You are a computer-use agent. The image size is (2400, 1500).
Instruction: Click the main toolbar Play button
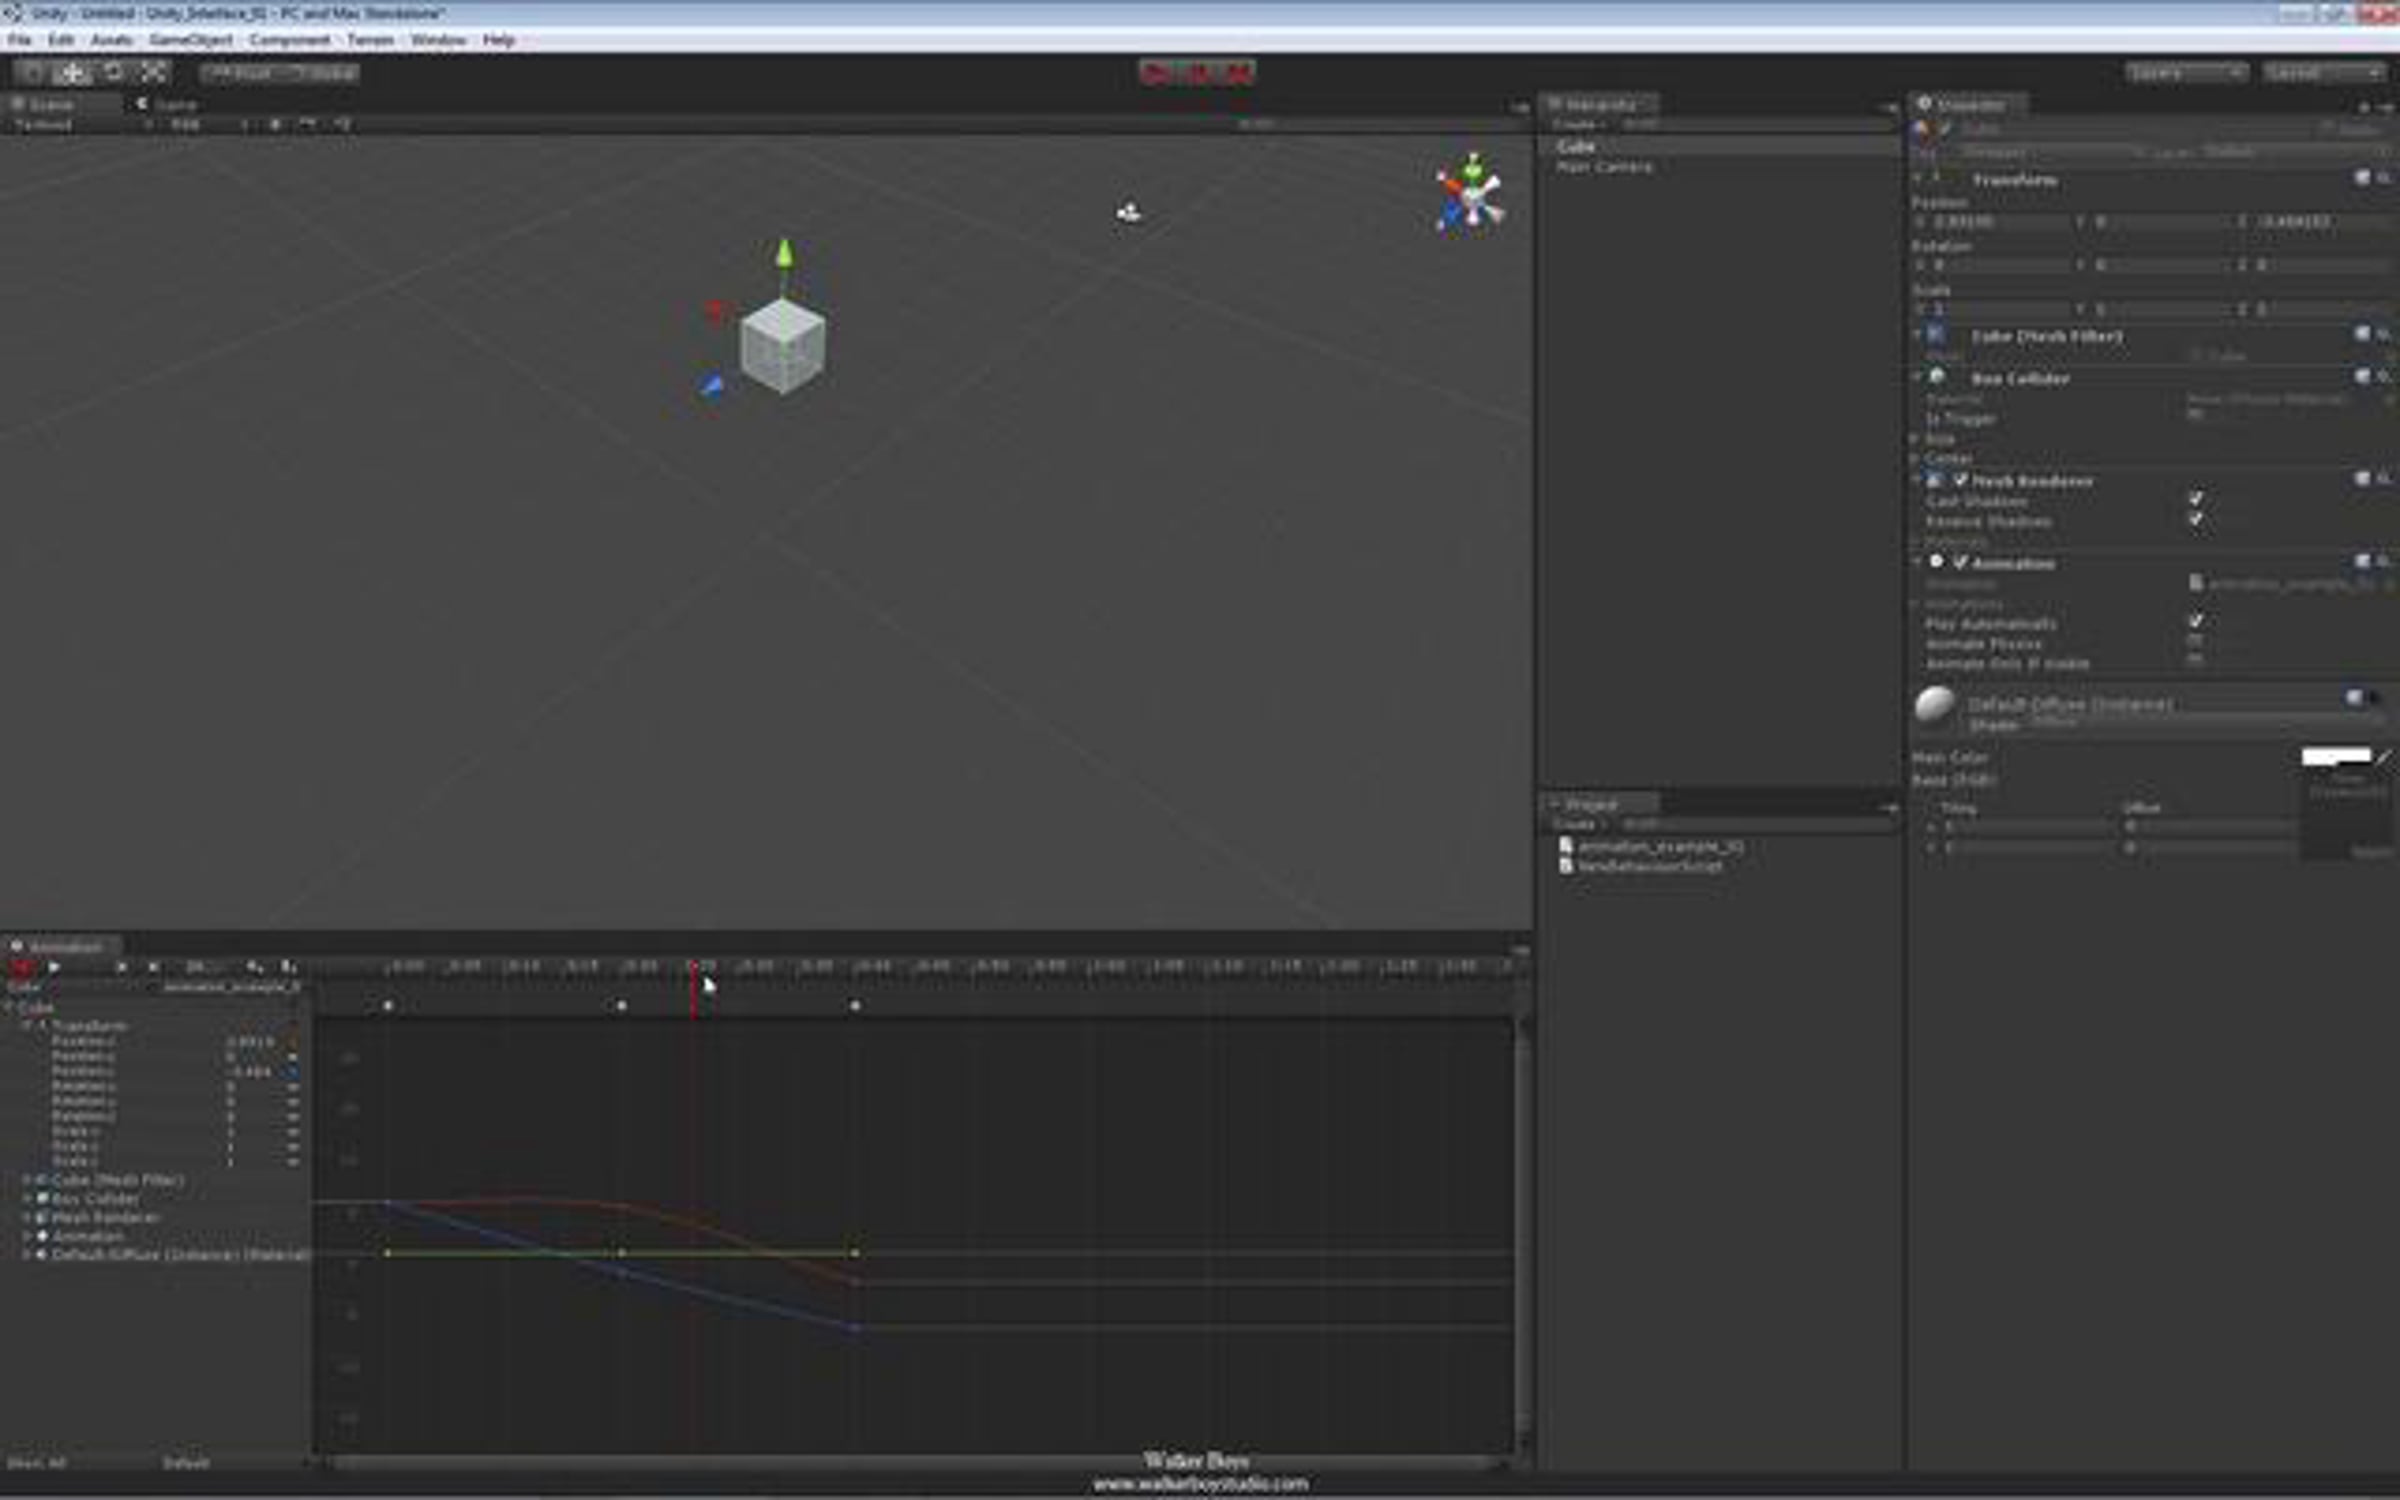(x=1158, y=72)
